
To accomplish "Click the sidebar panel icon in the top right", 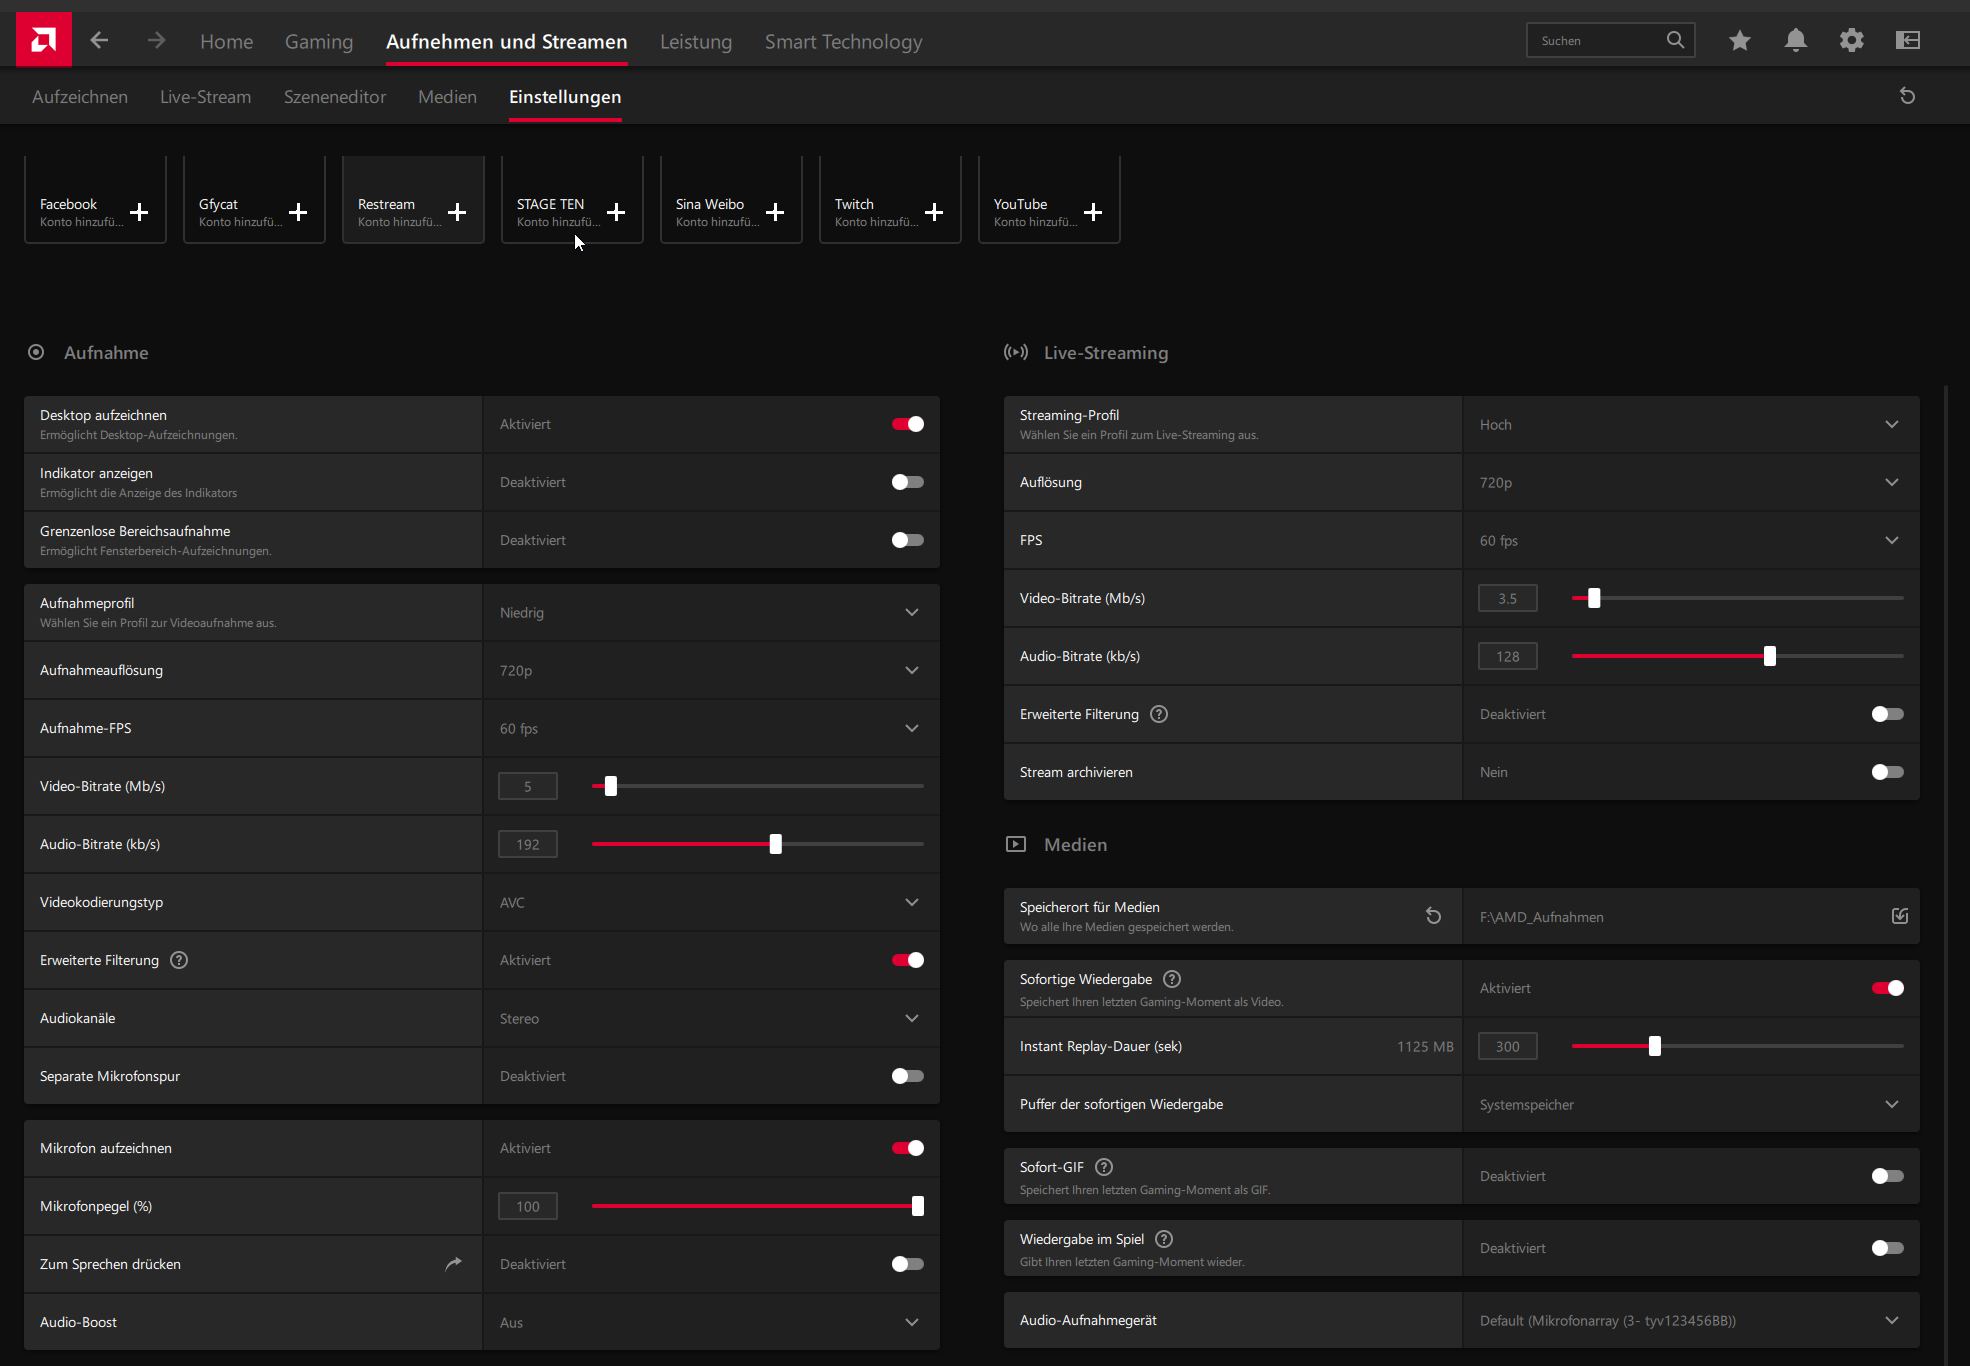I will (x=1907, y=40).
